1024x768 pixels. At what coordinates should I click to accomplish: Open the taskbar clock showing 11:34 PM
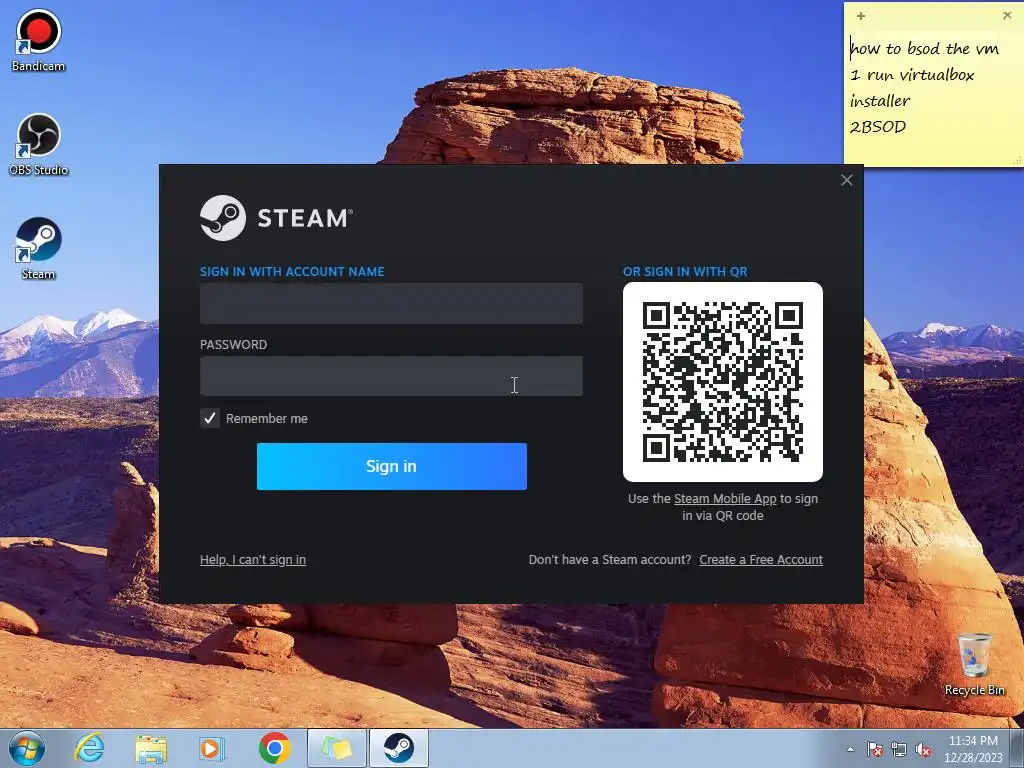(x=973, y=749)
